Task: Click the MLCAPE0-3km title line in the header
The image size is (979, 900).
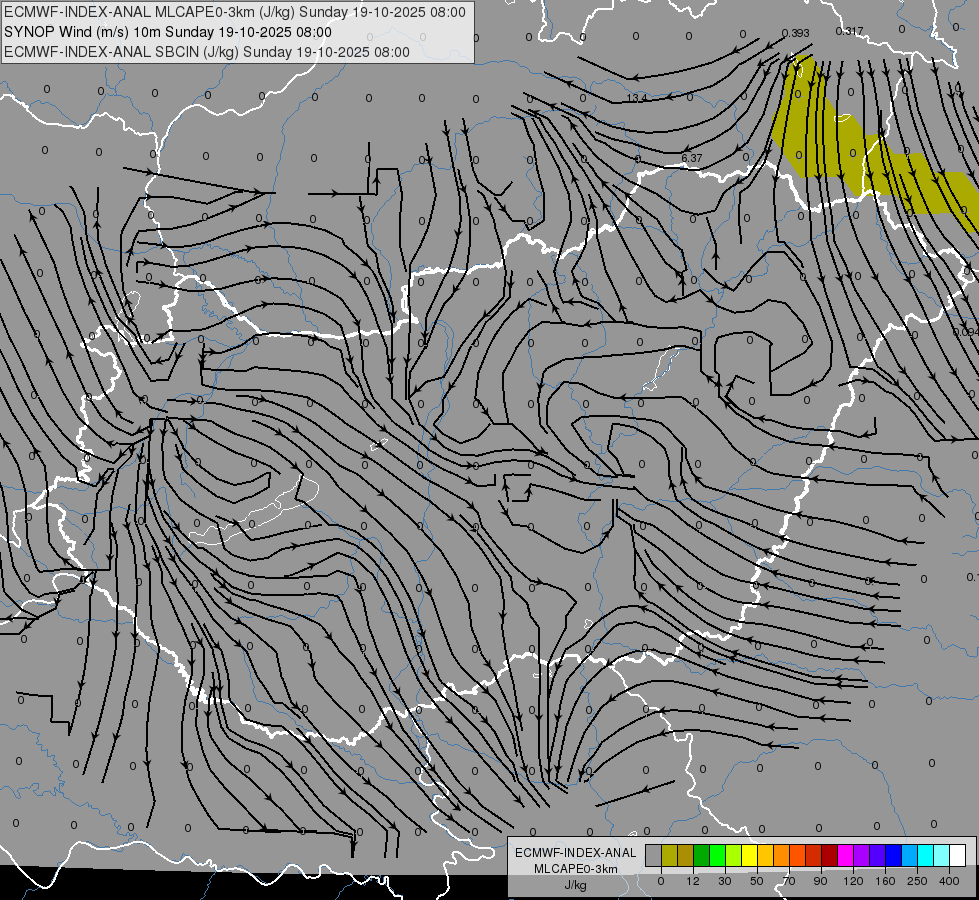Action: click(235, 12)
